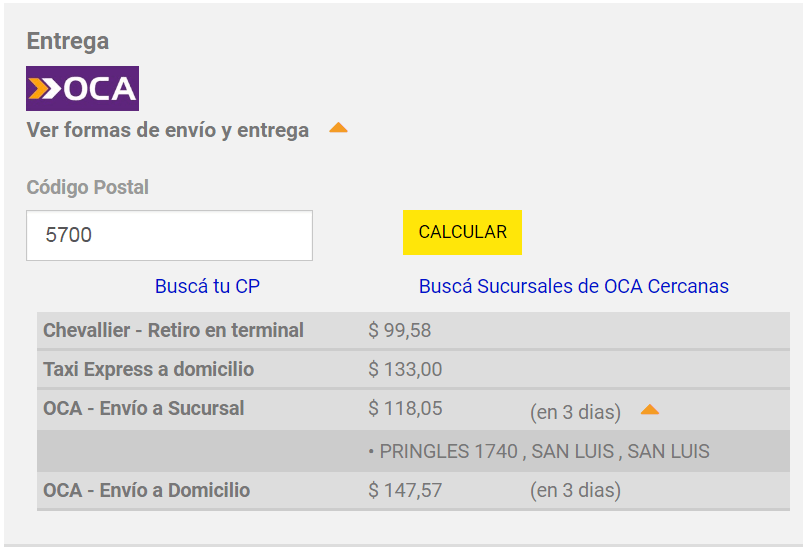This screenshot has width=810, height=550.
Task: Click the $ 99,58 Chevallier price
Action: pos(400,331)
